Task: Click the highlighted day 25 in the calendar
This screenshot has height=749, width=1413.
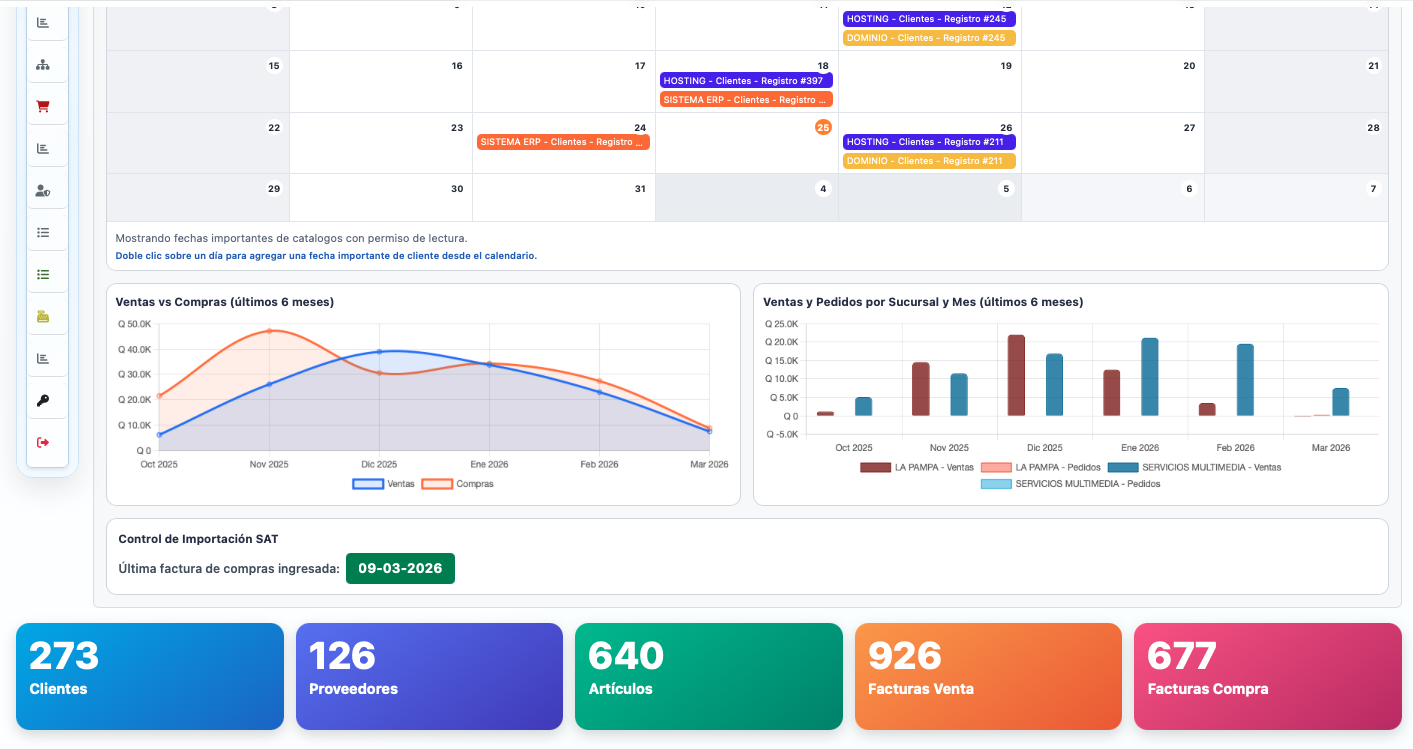Action: click(824, 127)
